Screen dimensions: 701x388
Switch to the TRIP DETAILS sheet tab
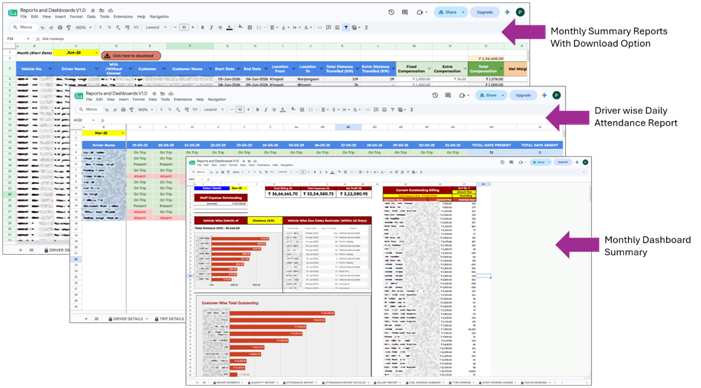tap(170, 319)
